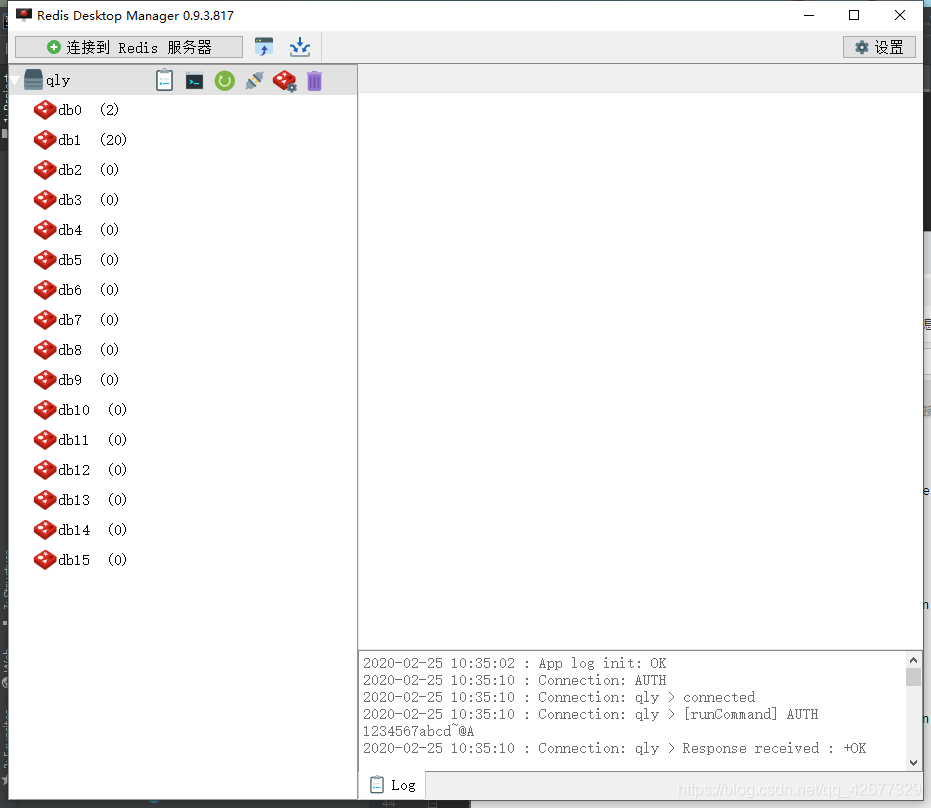Click log scrollbar up arrow
931x808 pixels.
pyautogui.click(x=913, y=660)
